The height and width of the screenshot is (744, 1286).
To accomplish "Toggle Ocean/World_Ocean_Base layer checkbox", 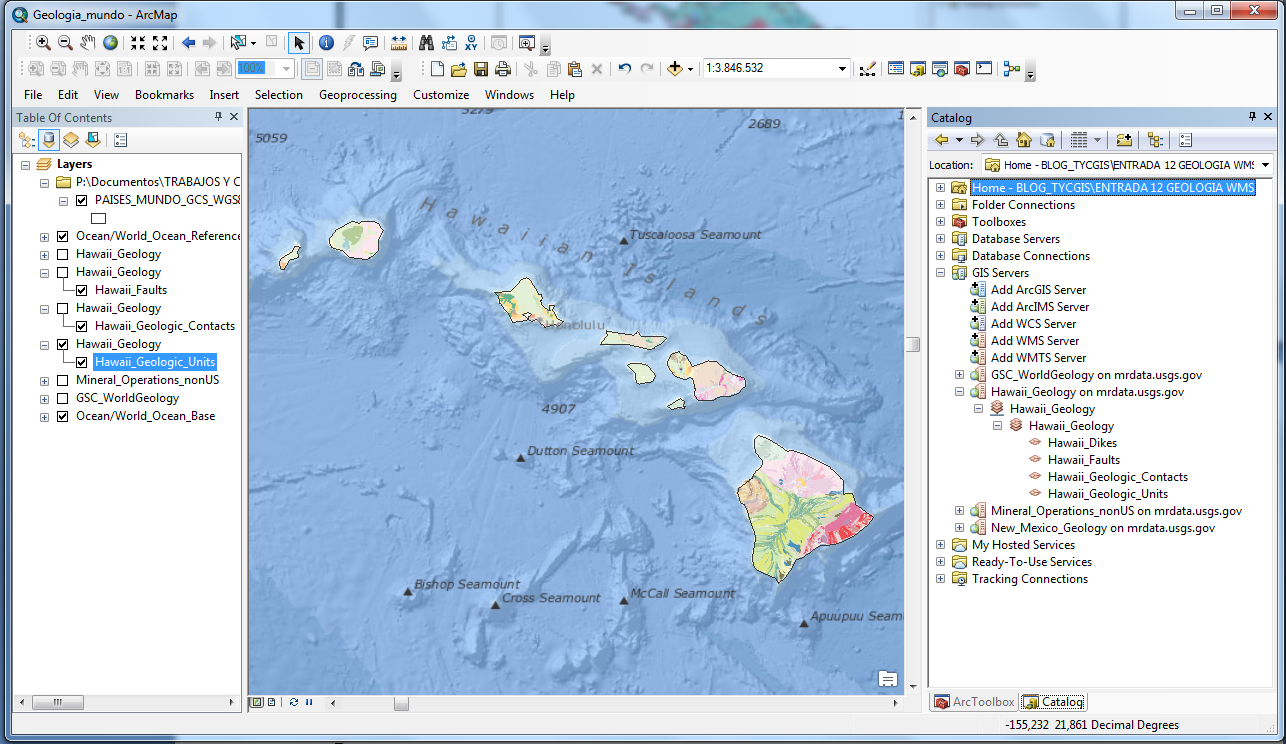I will click(63, 416).
